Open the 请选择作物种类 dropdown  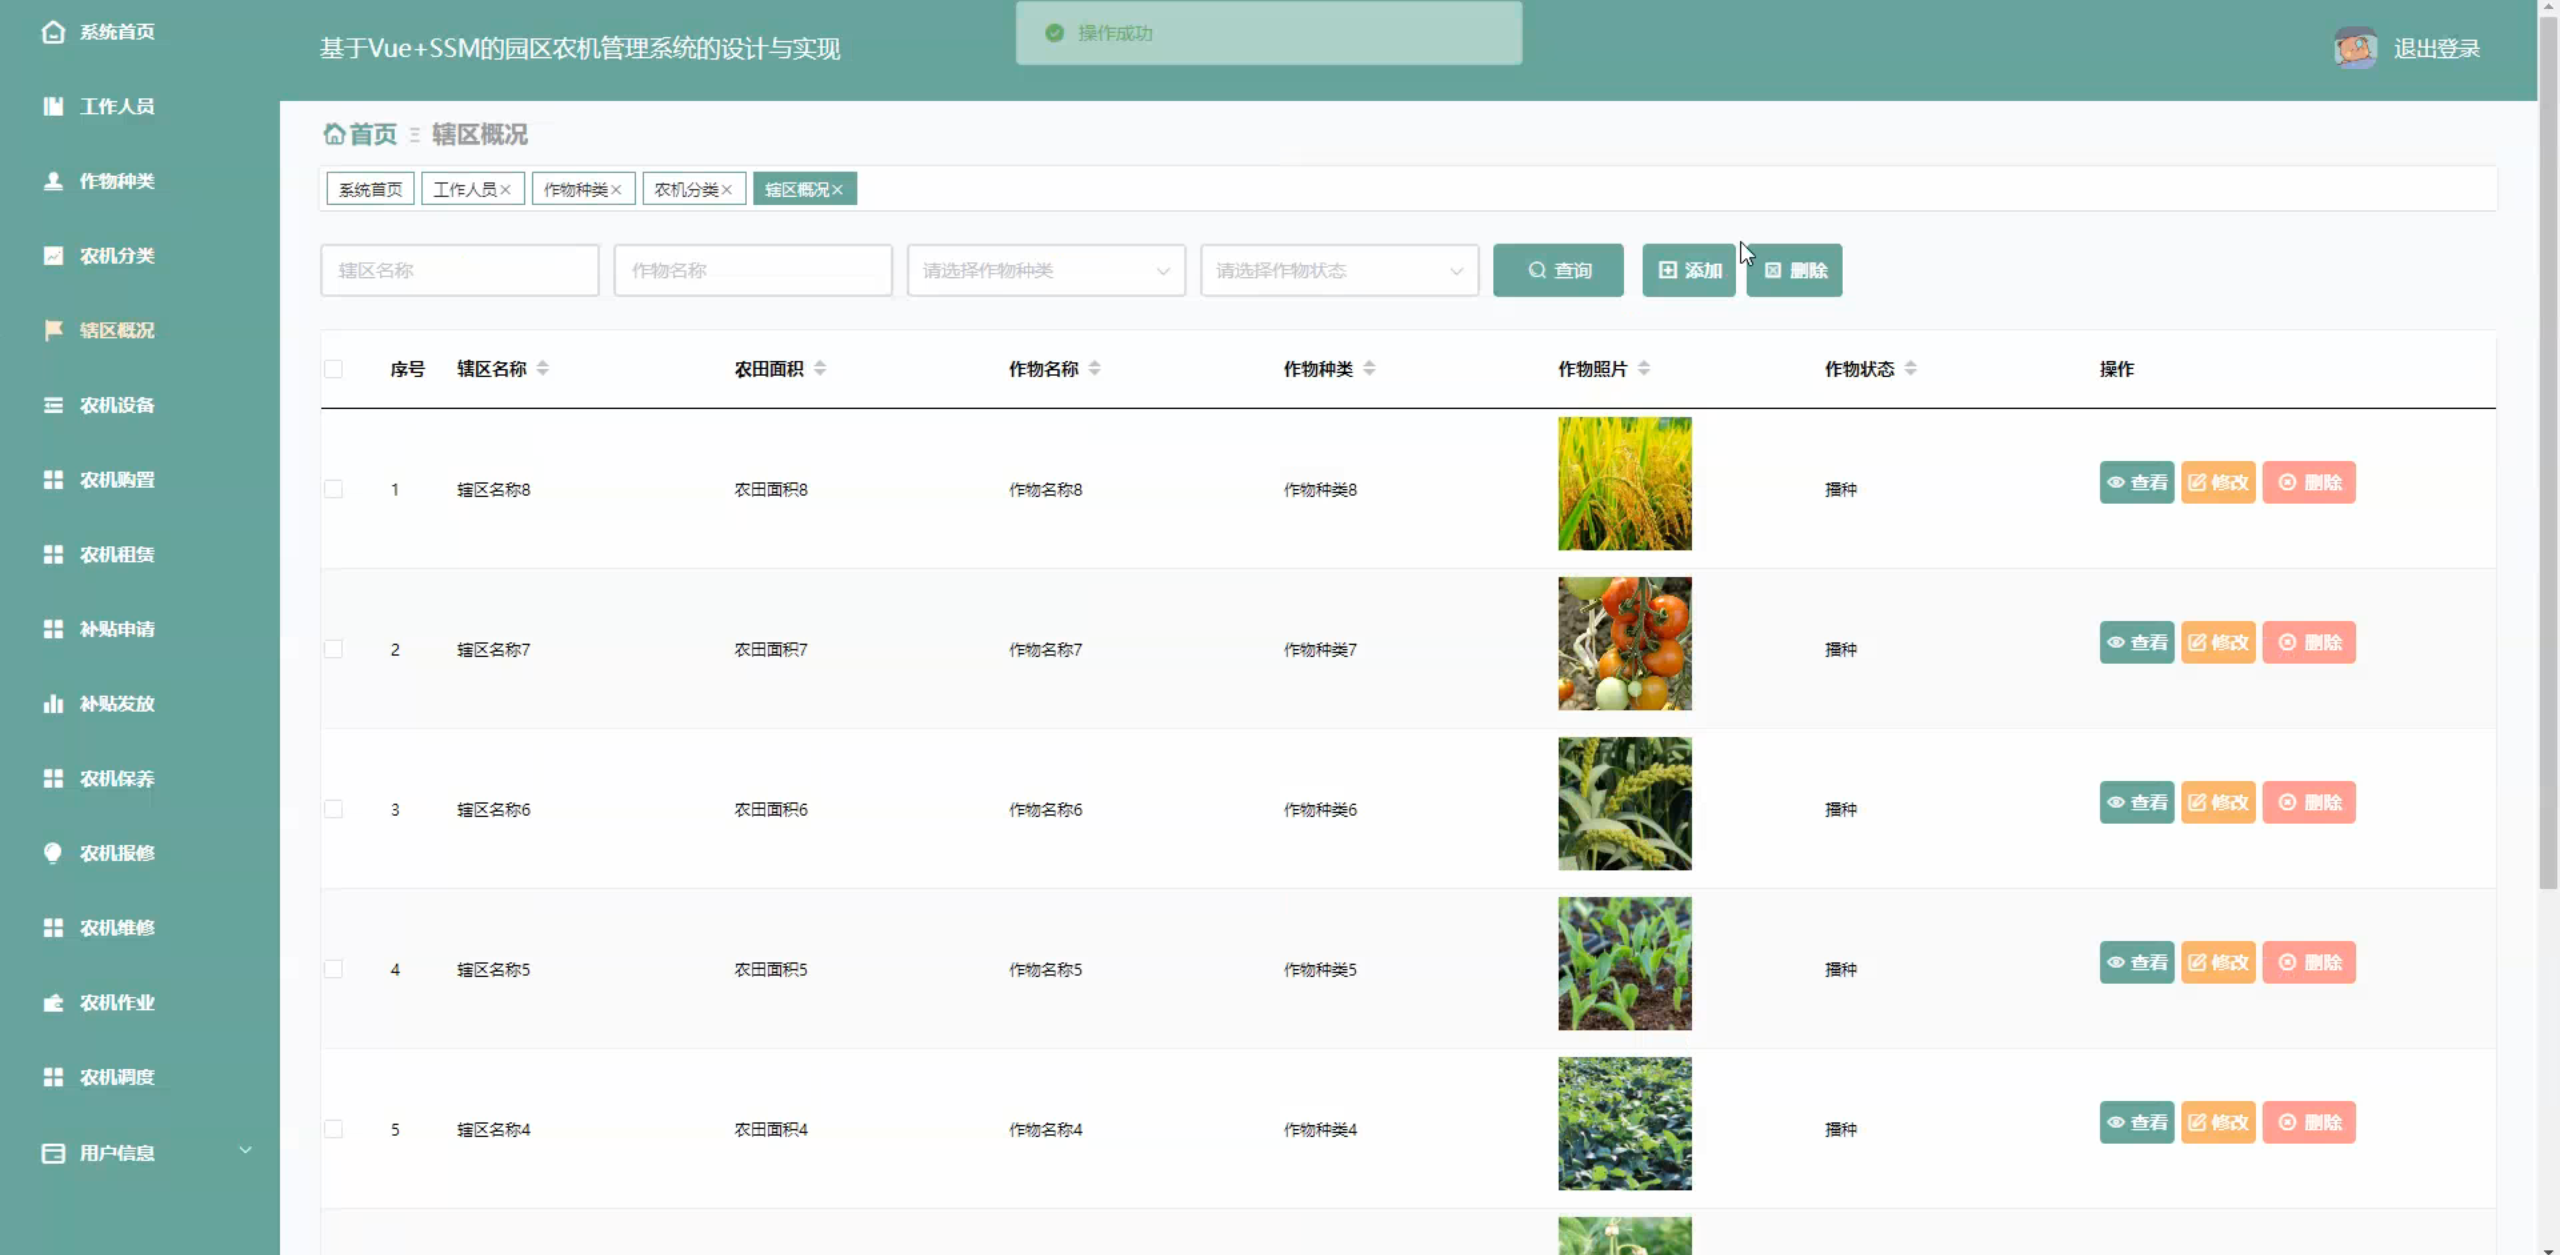1045,271
